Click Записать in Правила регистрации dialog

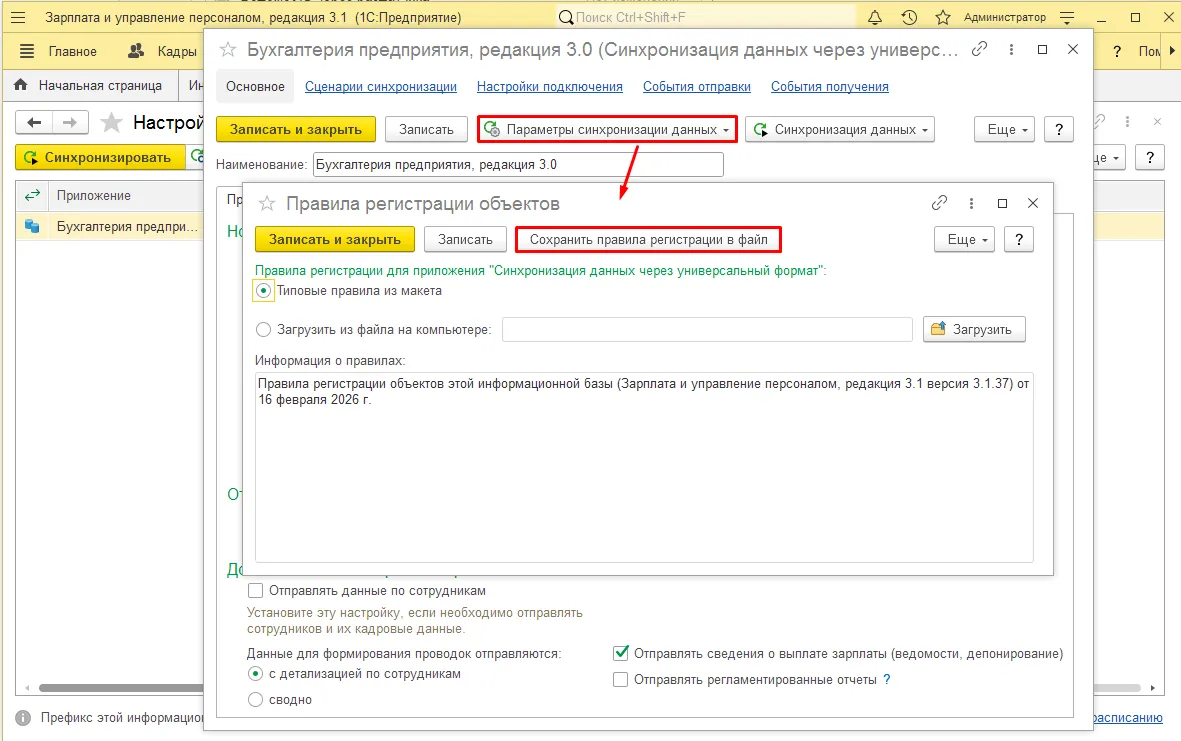pos(465,239)
